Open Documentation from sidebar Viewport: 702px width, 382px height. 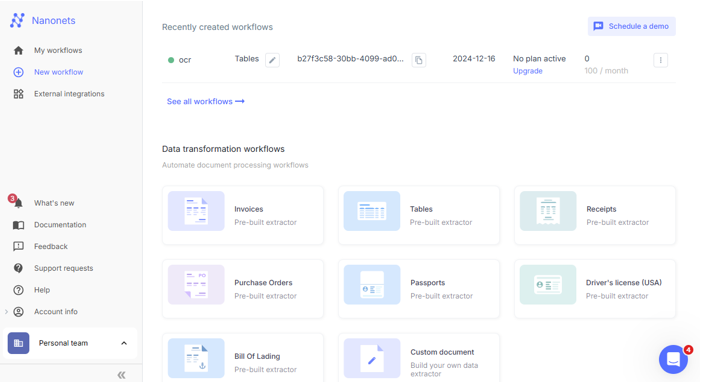tap(60, 225)
